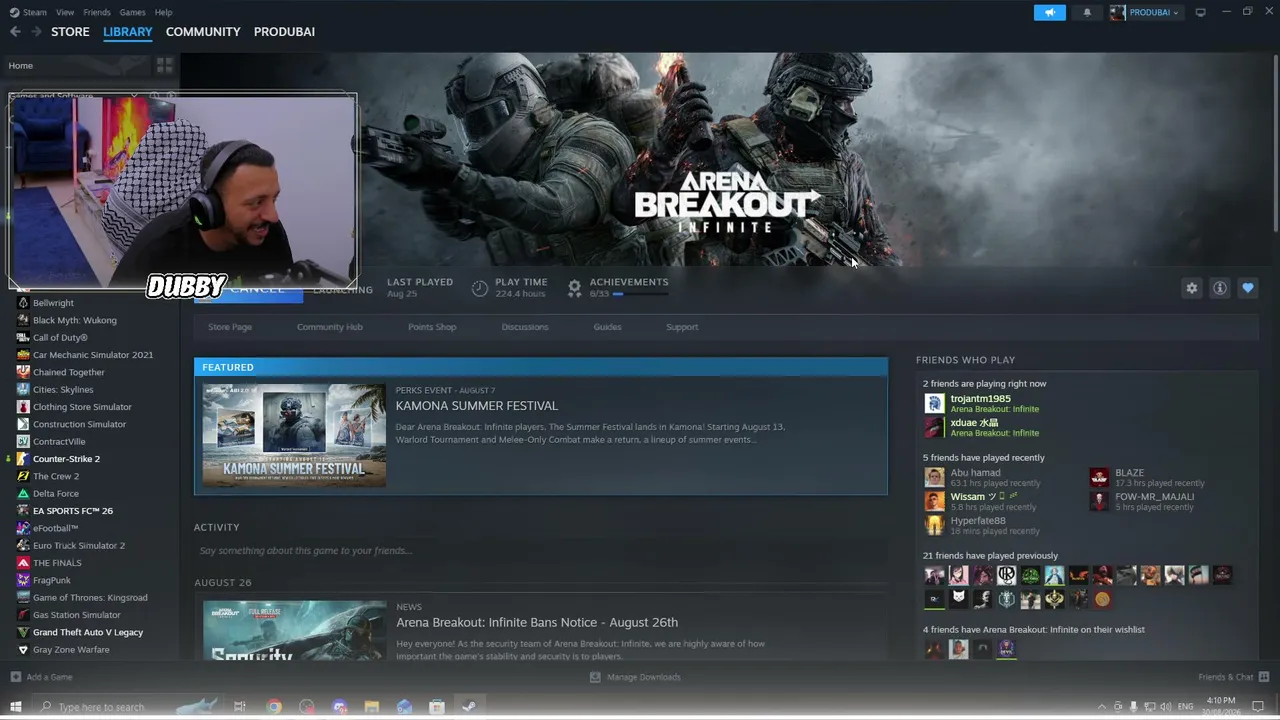Screen dimensions: 1280x720
Task: Click the Counter-Strike 2 game icon
Action: coord(23,459)
